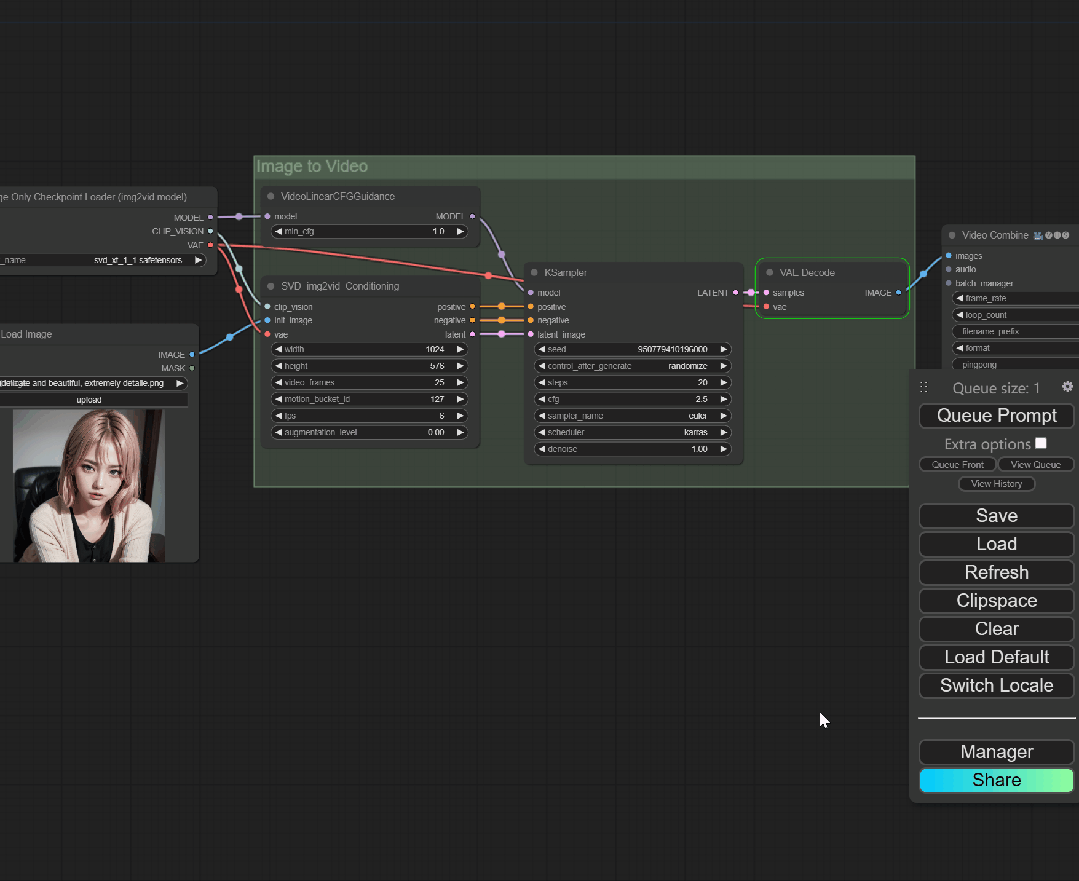The image size is (1079, 881).
Task: Click the VAE Decode vae input socket
Action: pos(767,307)
